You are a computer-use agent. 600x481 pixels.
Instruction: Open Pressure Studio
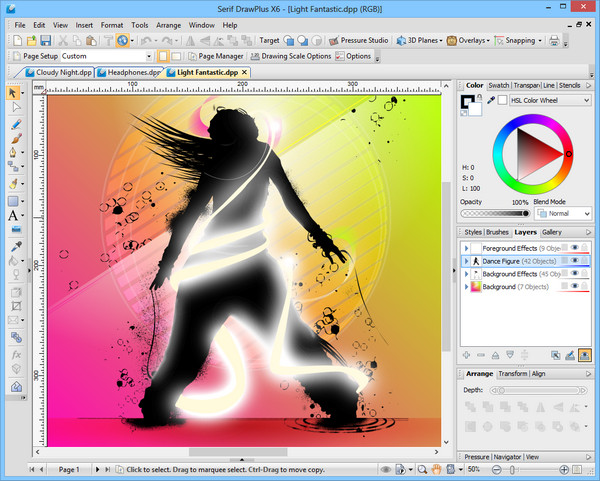[364, 41]
